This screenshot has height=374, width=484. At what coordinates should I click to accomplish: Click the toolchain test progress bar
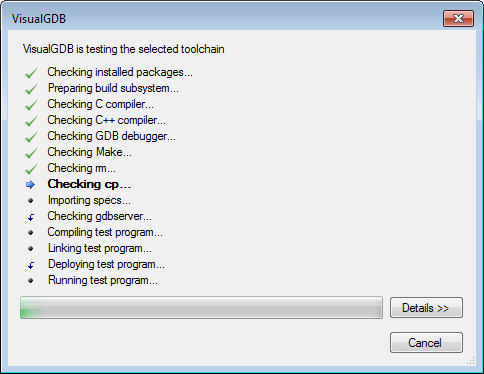click(x=201, y=308)
